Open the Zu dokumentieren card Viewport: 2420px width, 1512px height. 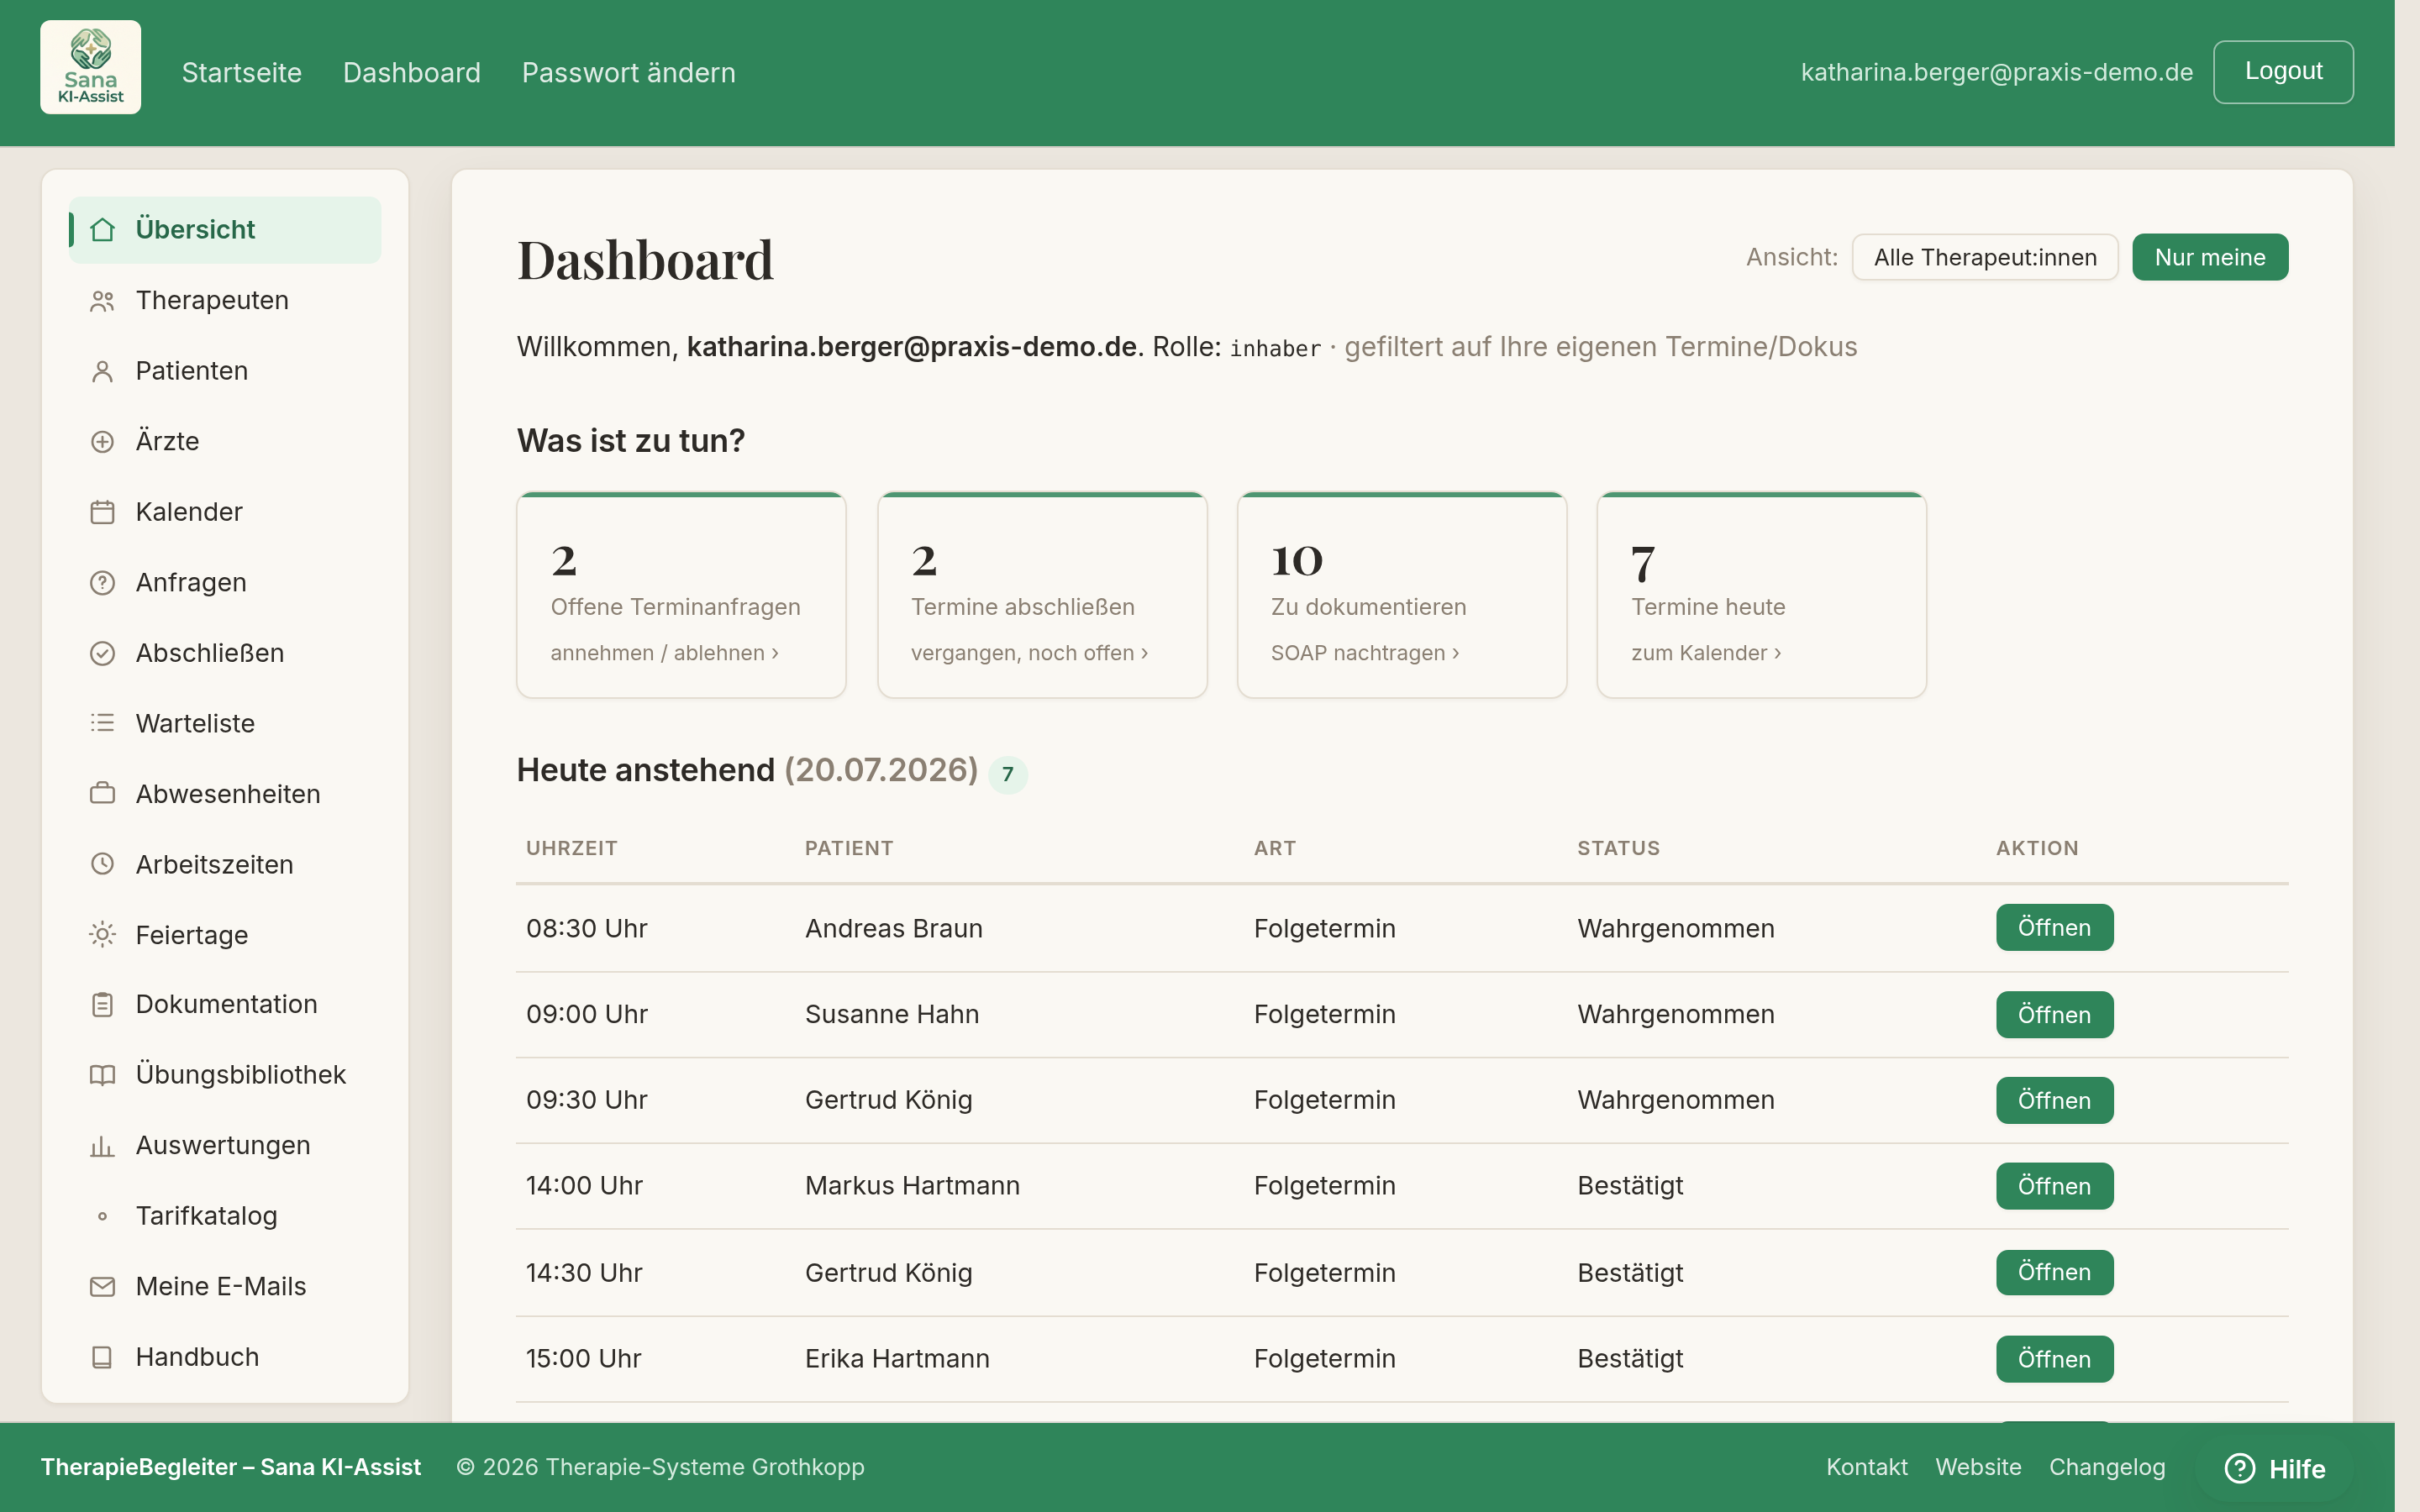pyautogui.click(x=1402, y=595)
